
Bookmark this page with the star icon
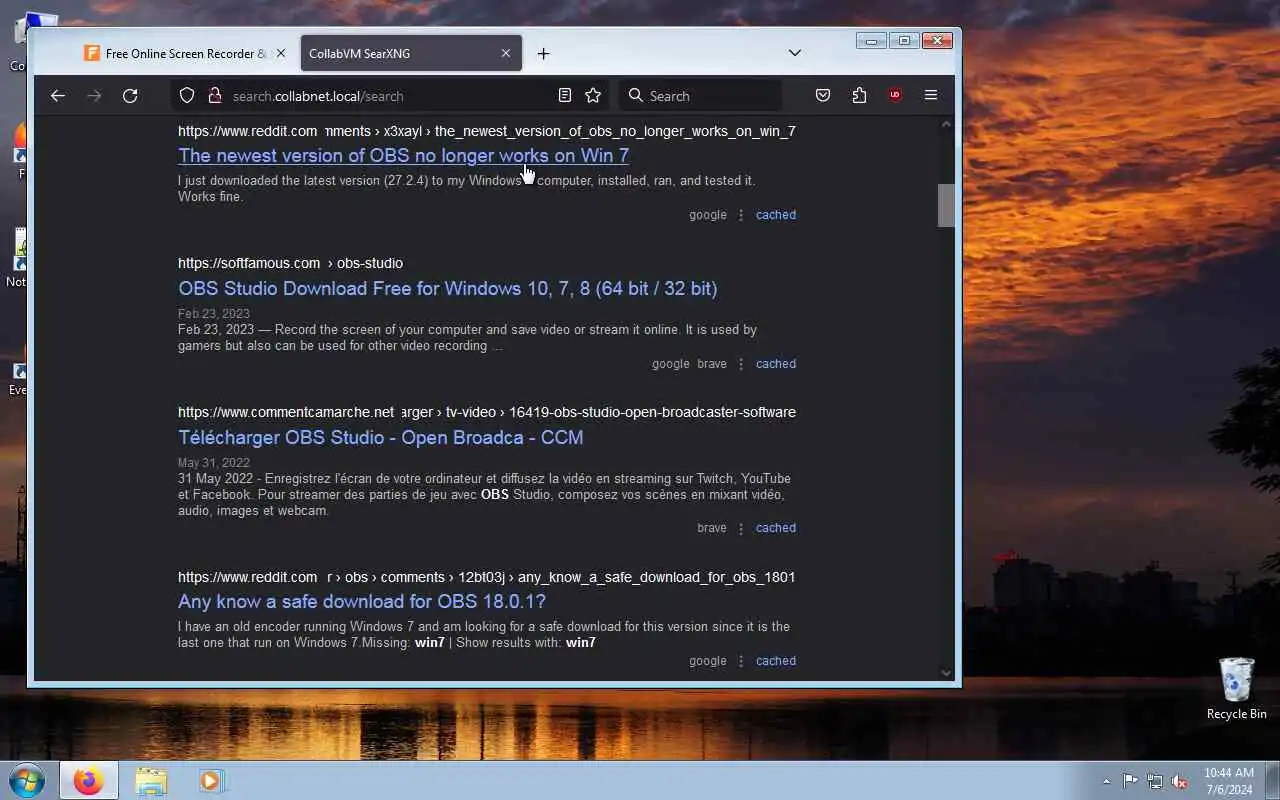[x=593, y=96]
